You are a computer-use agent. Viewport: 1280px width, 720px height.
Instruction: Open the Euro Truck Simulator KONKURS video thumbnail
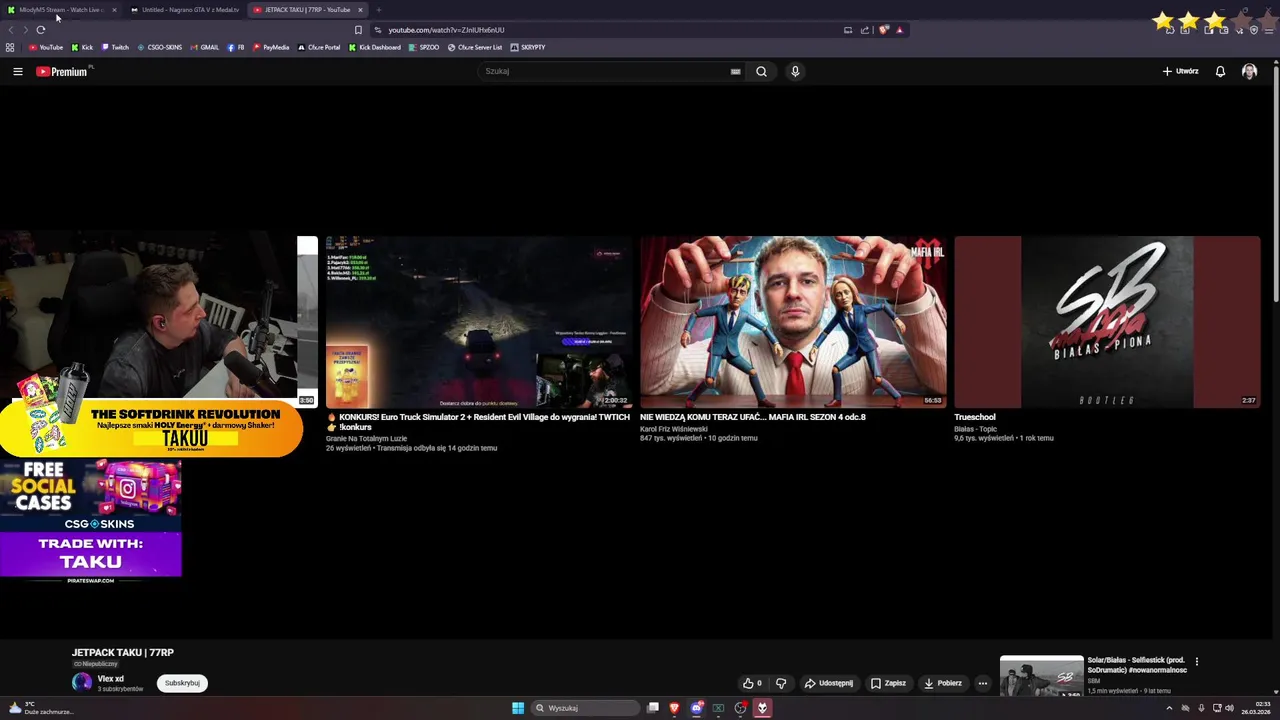tap(479, 322)
